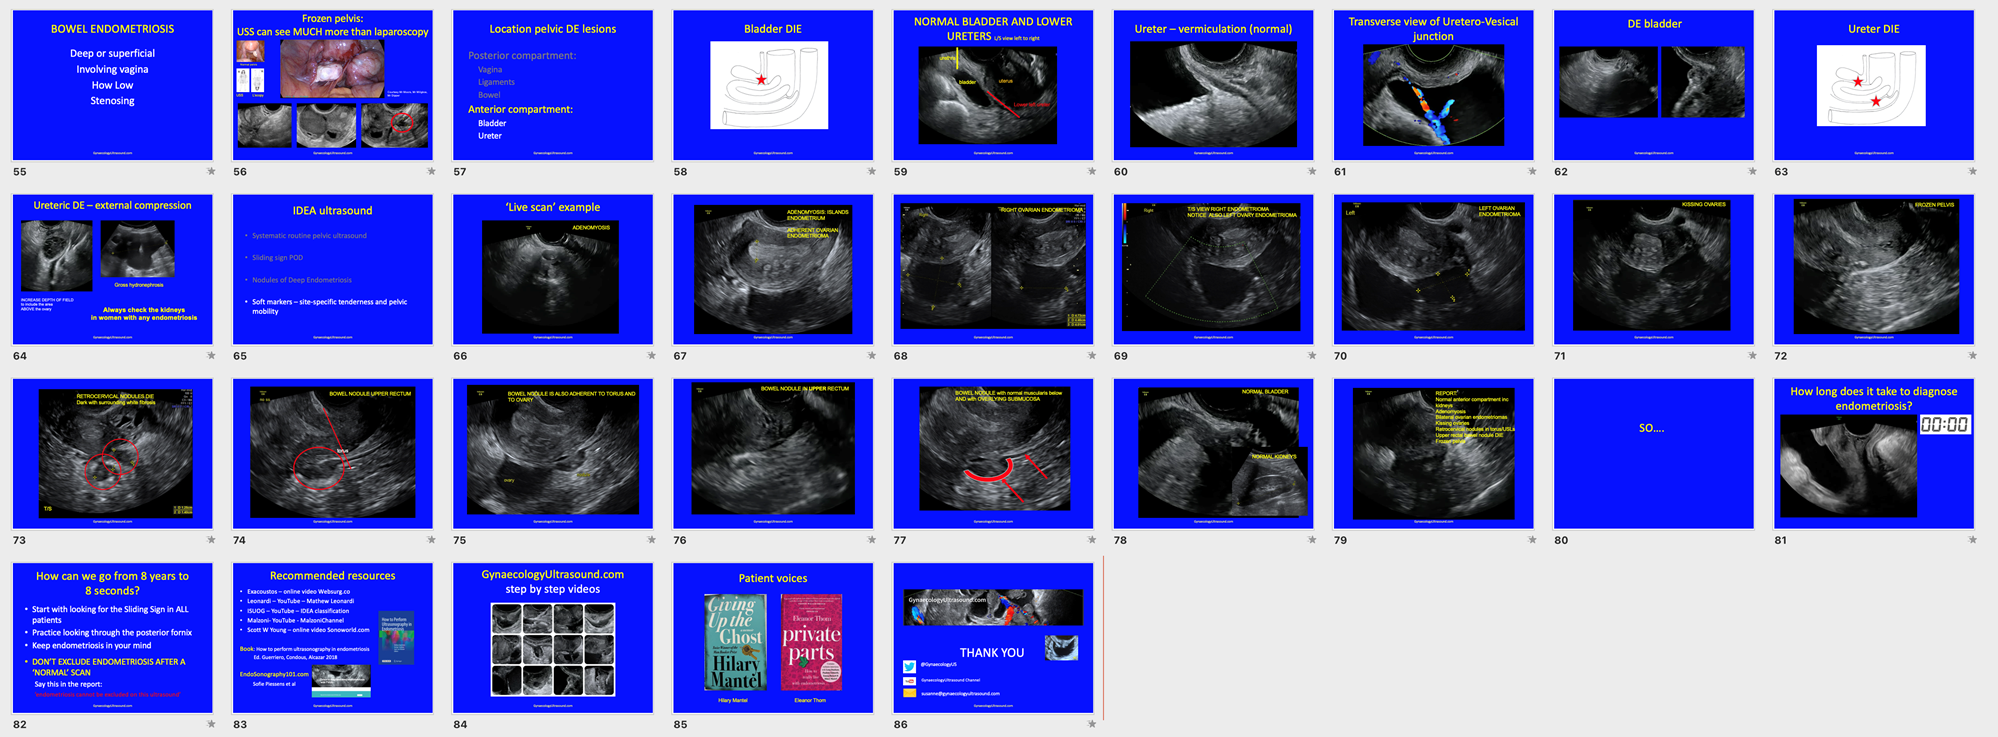Click the star icon beneath slide 61
The height and width of the screenshot is (737, 1998).
pos(1532,171)
